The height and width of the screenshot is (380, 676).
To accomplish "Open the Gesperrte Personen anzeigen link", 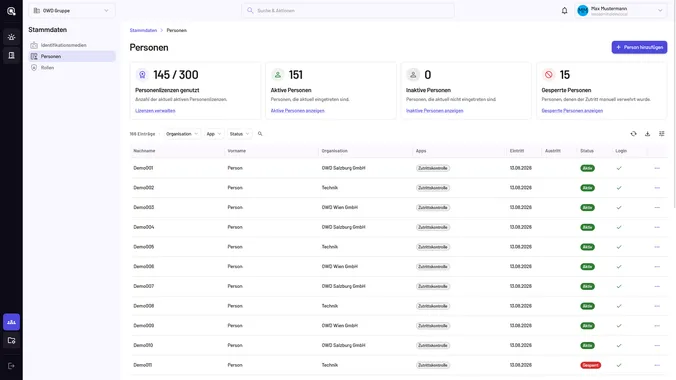I will (572, 111).
